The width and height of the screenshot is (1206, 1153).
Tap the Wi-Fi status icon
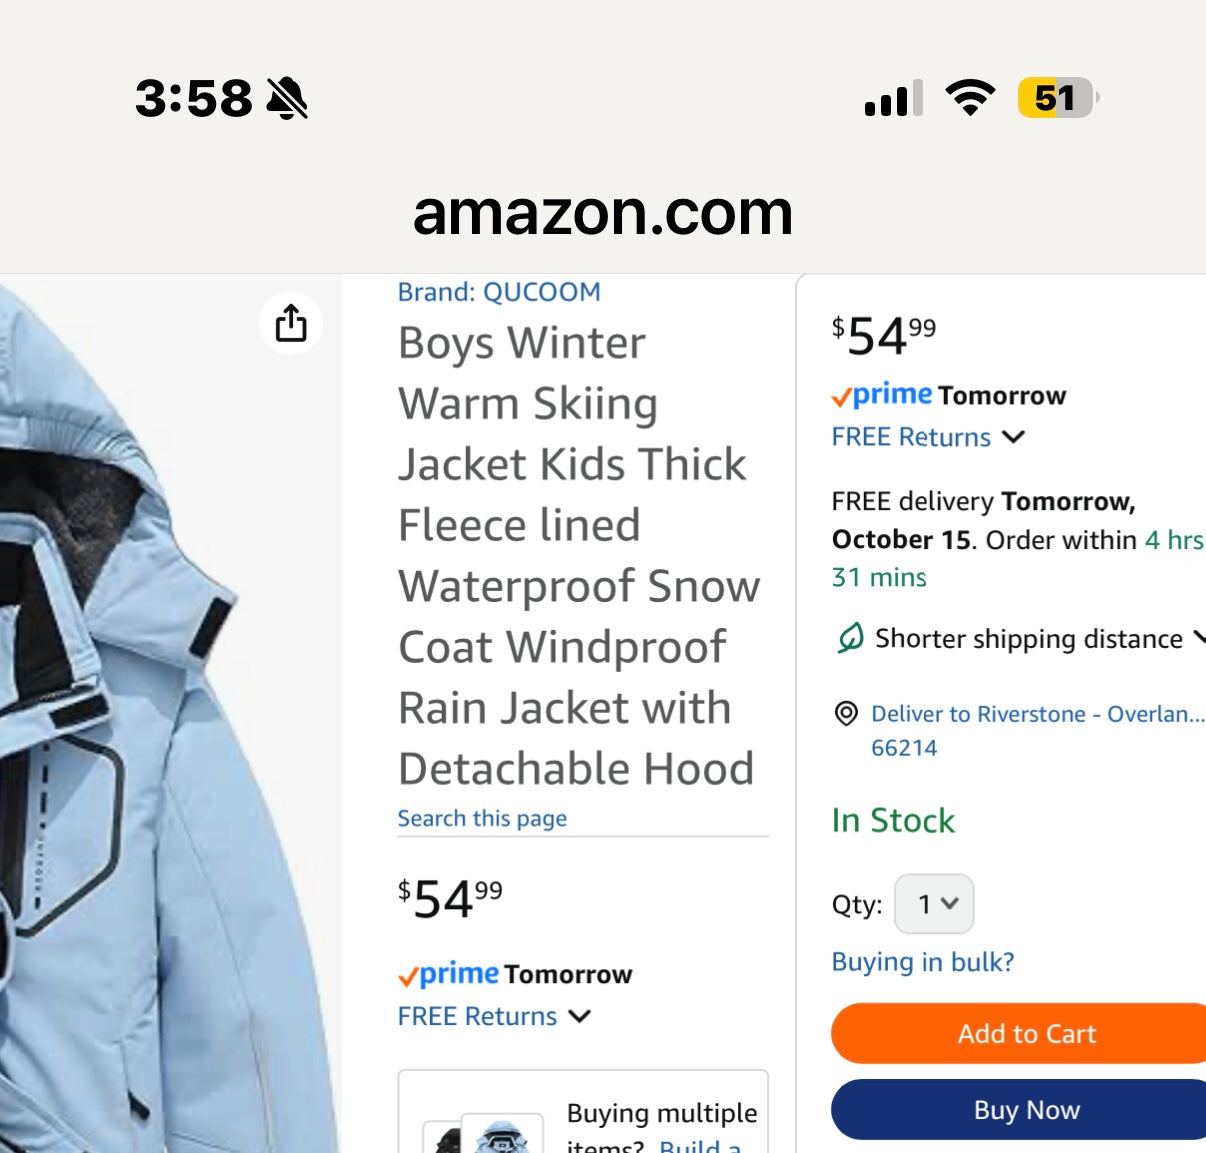[970, 98]
